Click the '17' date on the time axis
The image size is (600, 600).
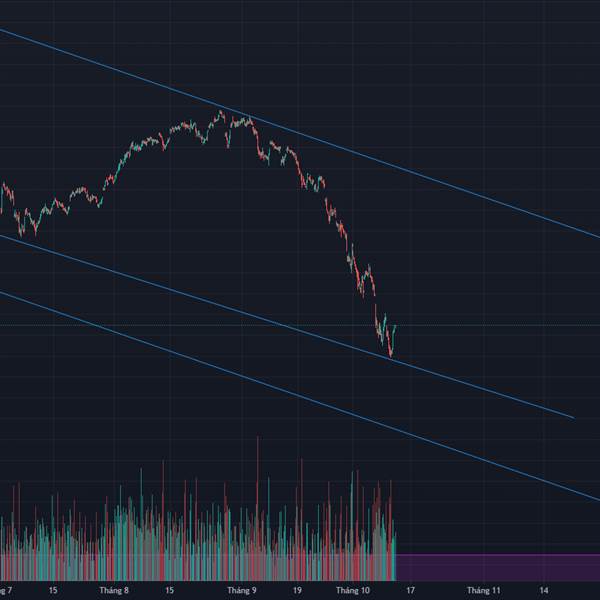tap(410, 590)
